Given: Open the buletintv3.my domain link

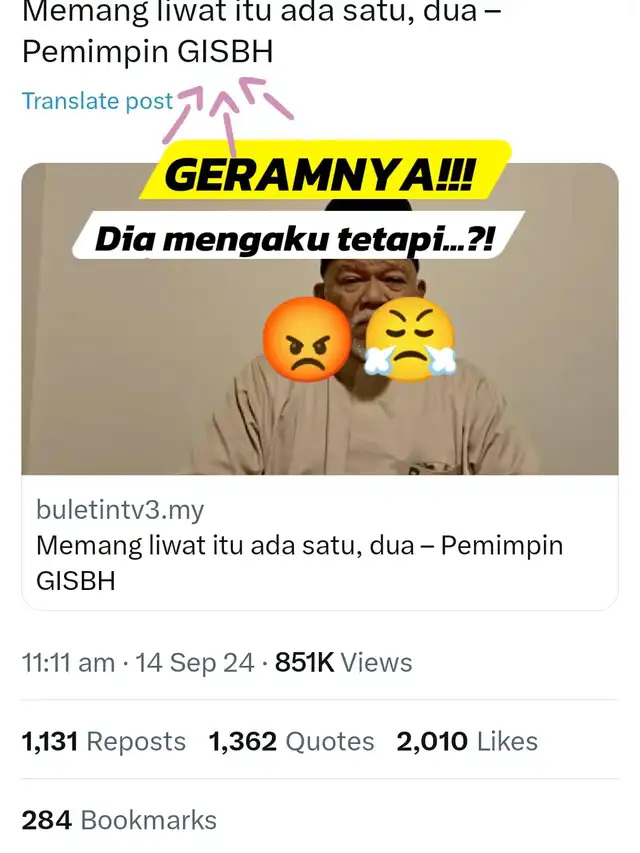Looking at the screenshot, I should [x=120, y=510].
